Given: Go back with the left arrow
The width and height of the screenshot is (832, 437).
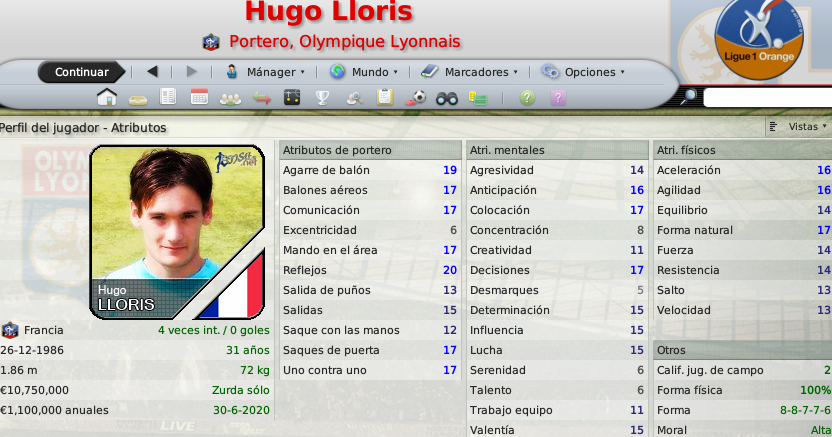Looking at the screenshot, I should [x=152, y=72].
